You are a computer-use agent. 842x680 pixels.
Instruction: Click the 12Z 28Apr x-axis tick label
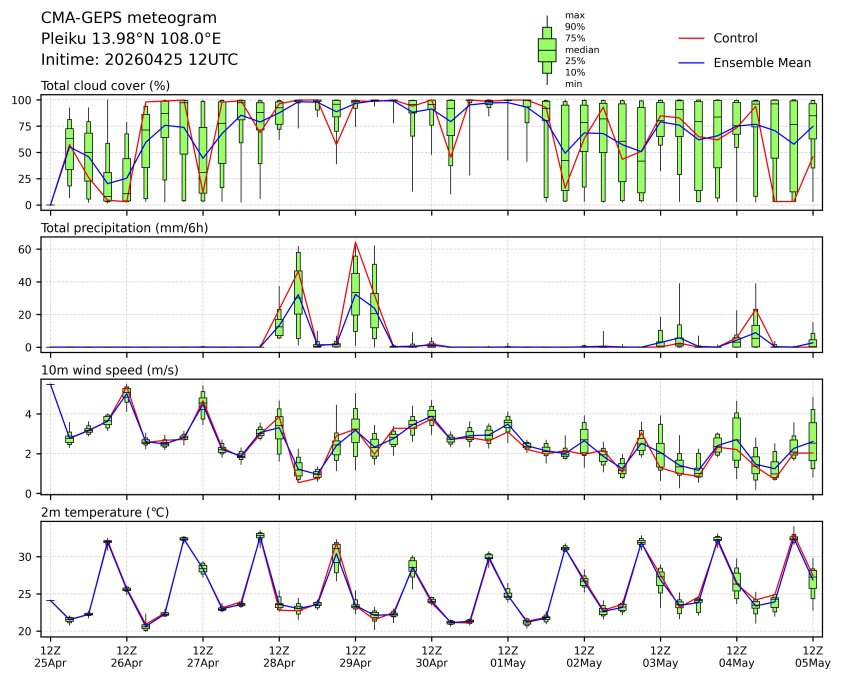[279, 655]
